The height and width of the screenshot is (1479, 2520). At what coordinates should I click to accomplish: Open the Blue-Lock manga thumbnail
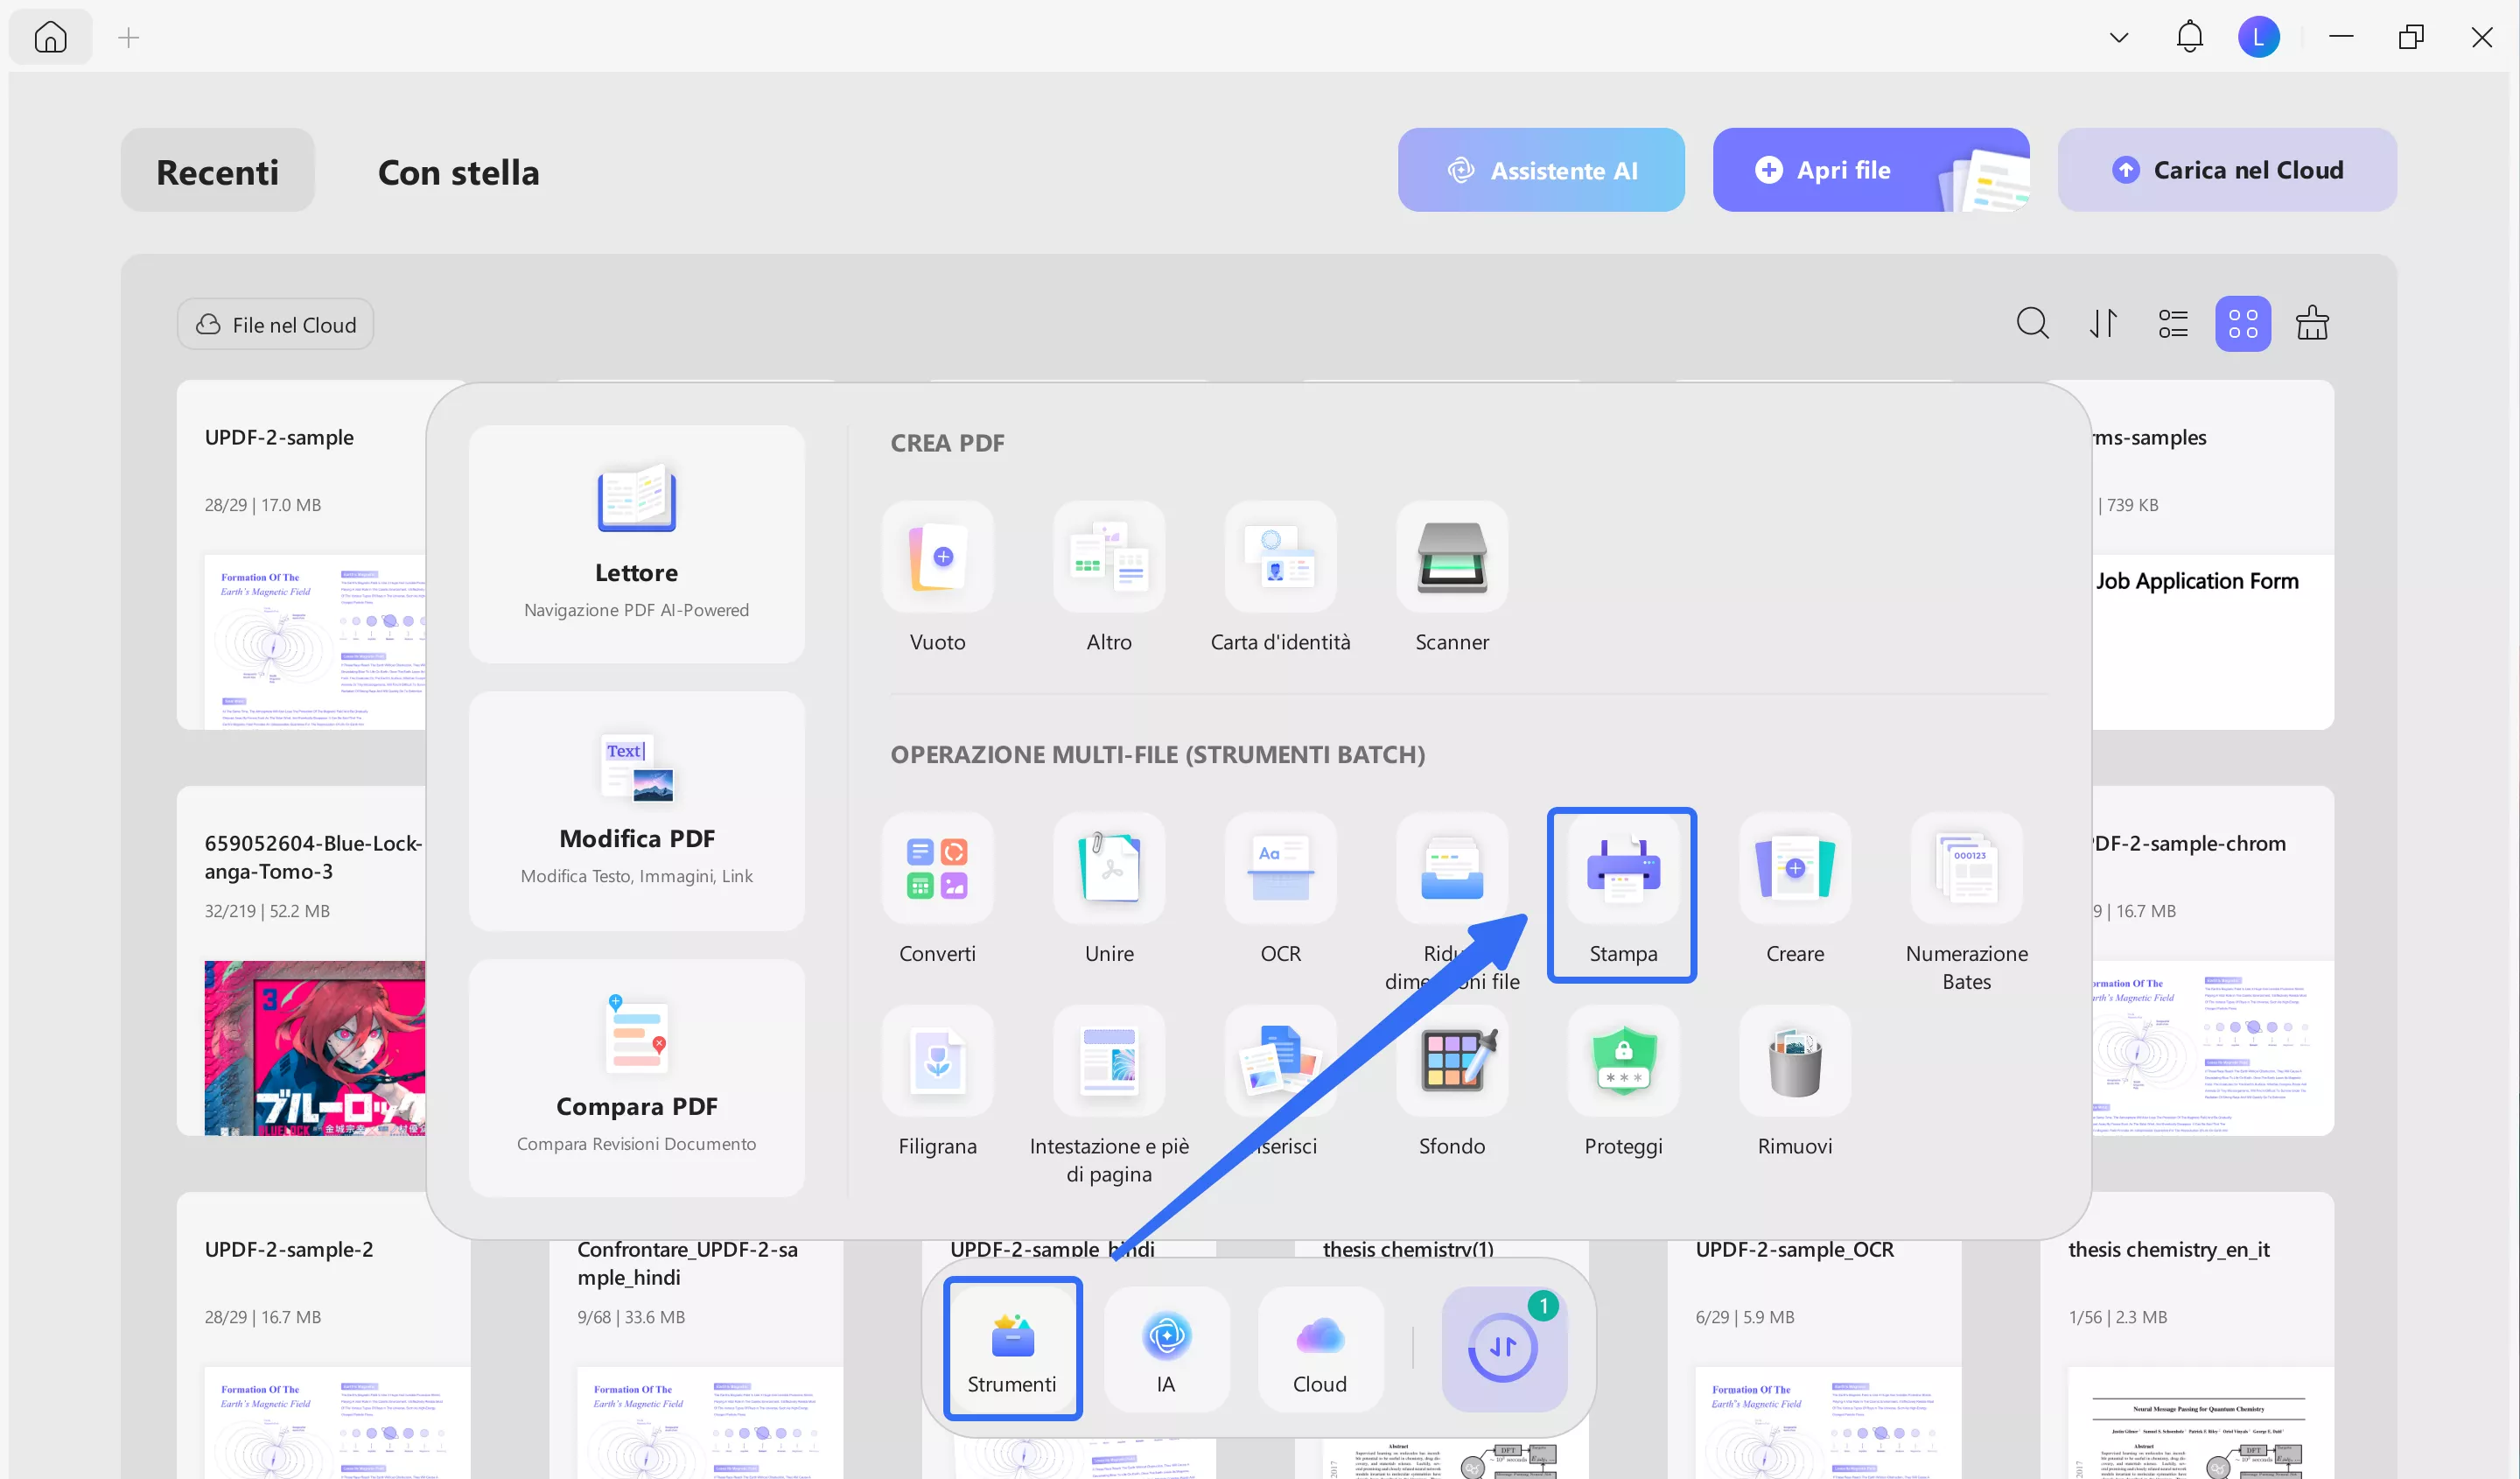click(314, 1047)
